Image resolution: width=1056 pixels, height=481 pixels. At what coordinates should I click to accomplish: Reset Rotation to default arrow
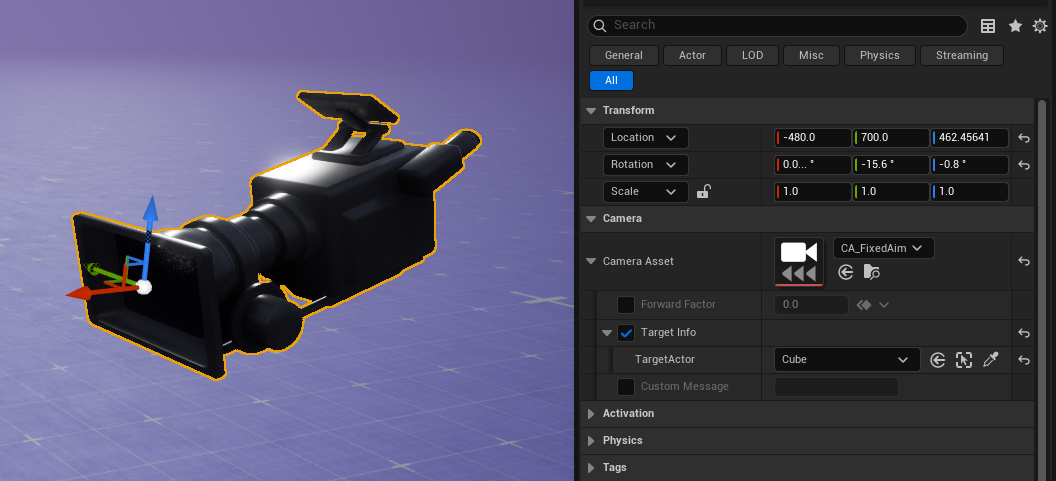pyautogui.click(x=1024, y=165)
